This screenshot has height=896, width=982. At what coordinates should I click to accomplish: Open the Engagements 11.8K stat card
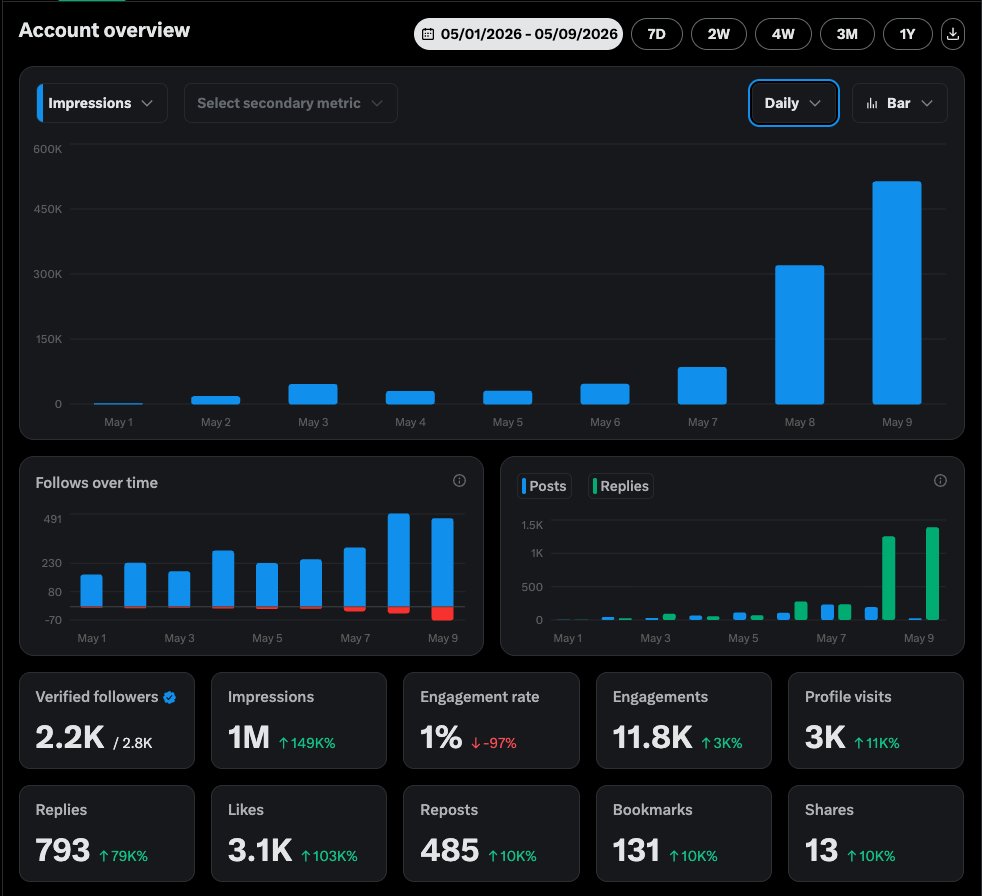(683, 720)
